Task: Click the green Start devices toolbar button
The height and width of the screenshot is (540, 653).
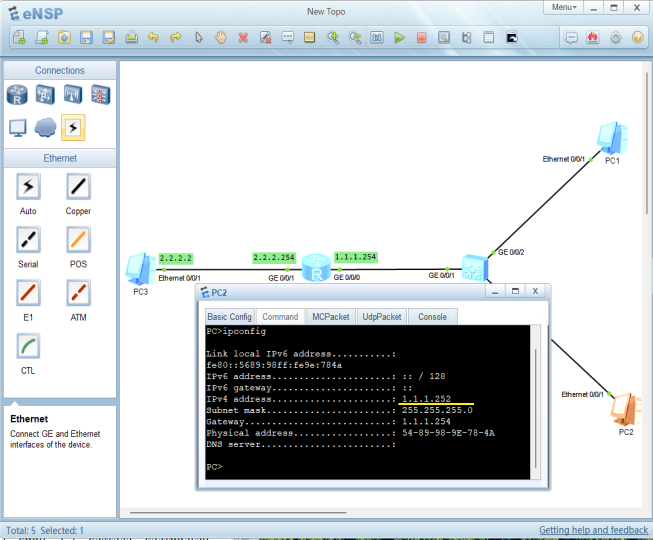Action: click(x=399, y=38)
